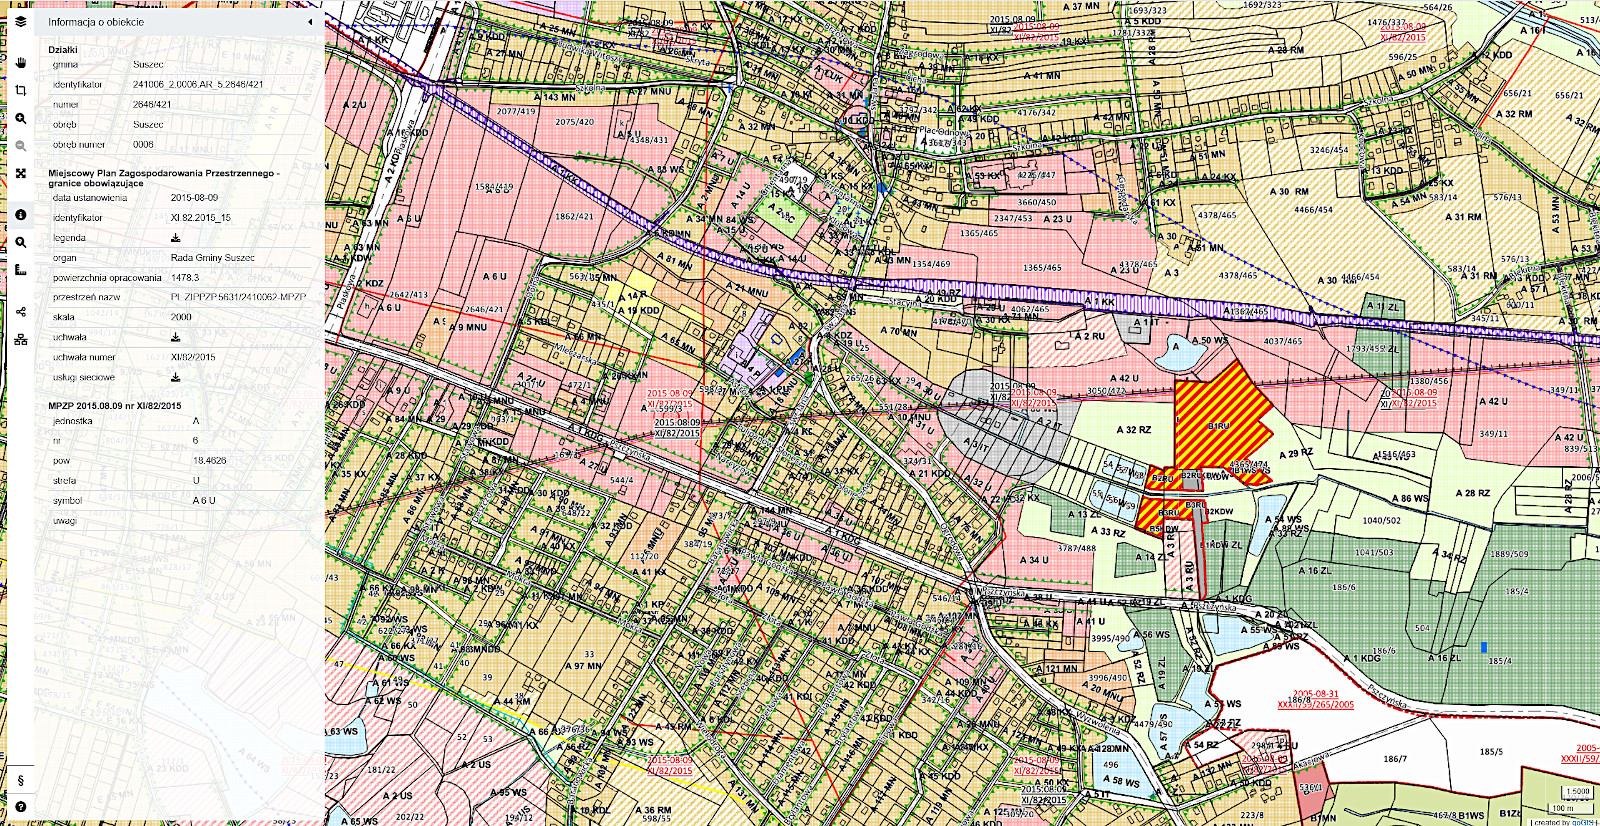Zoom out with the magnifier minus
1600x826 pixels.
tap(20, 146)
